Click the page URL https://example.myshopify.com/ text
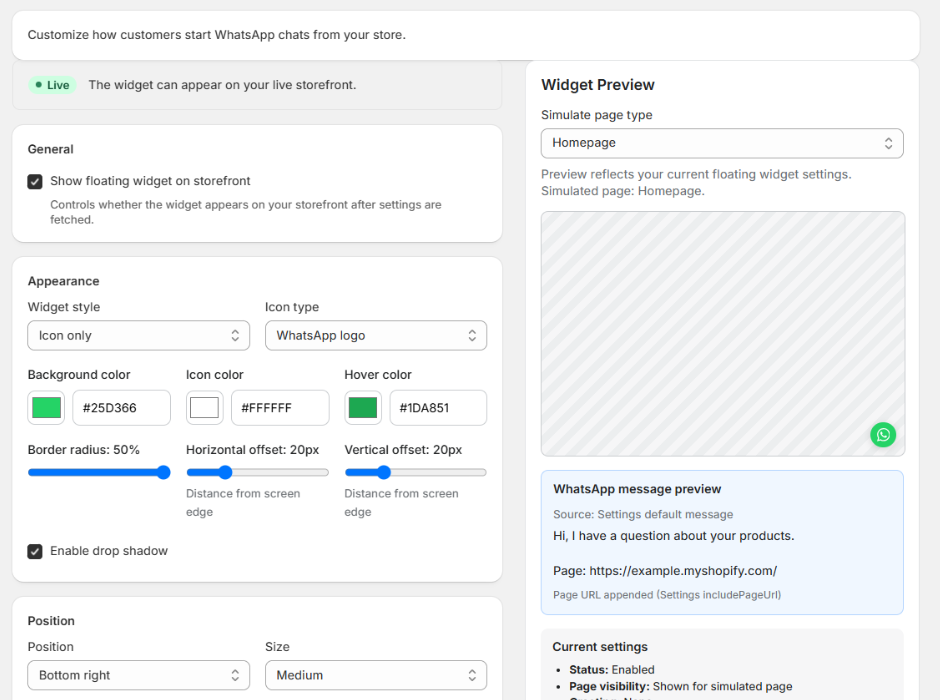 pos(683,571)
